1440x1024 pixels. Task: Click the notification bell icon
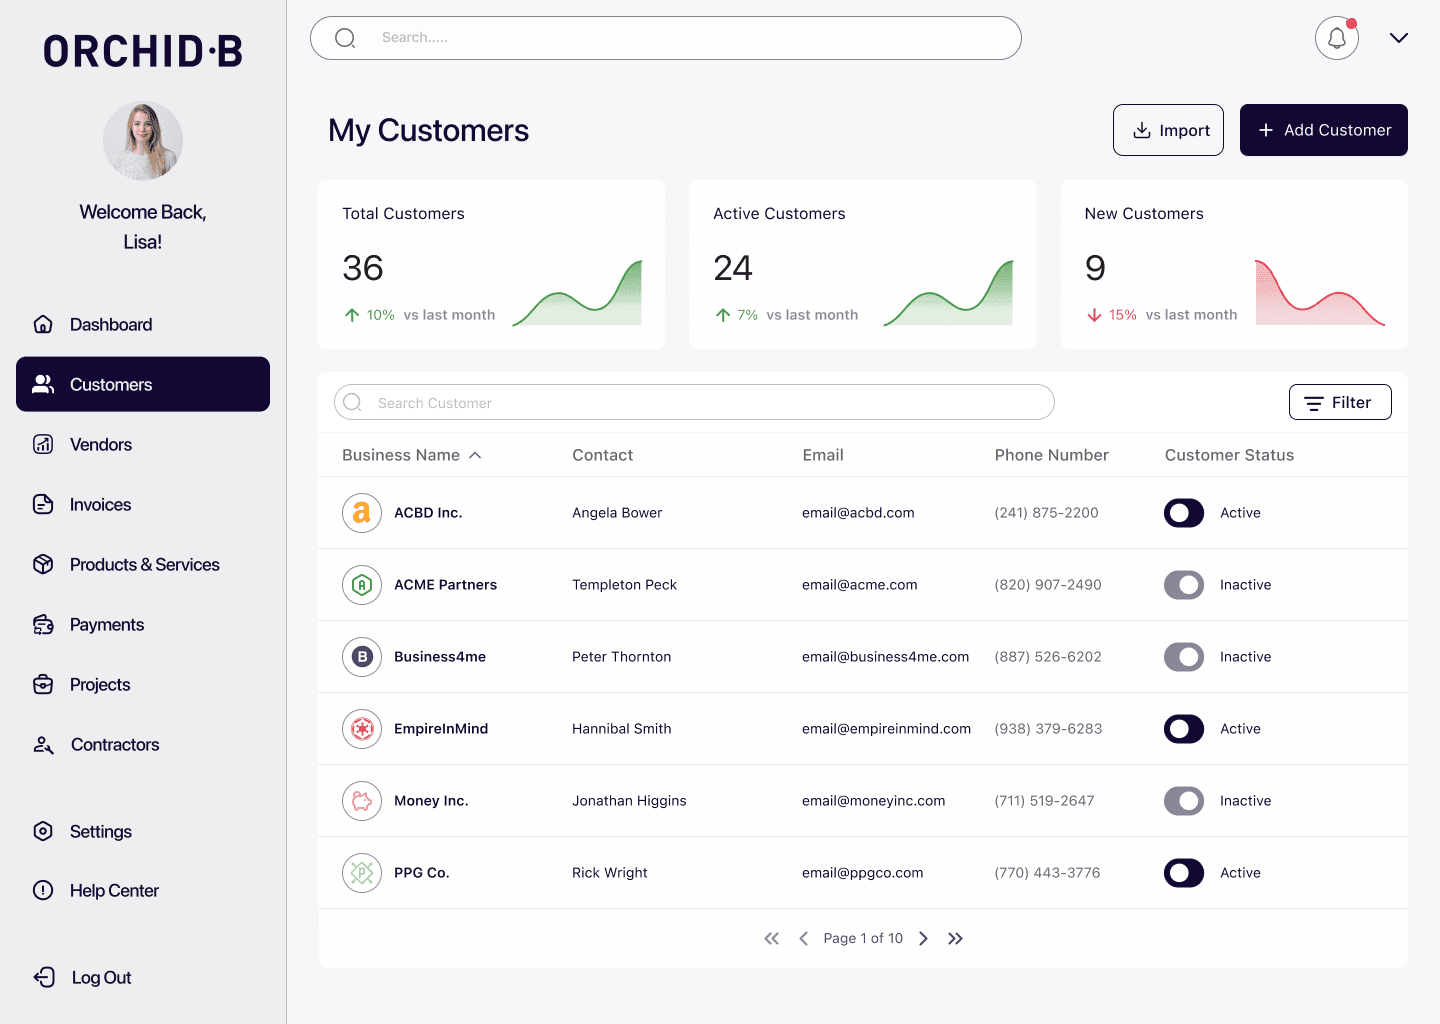1337,38
